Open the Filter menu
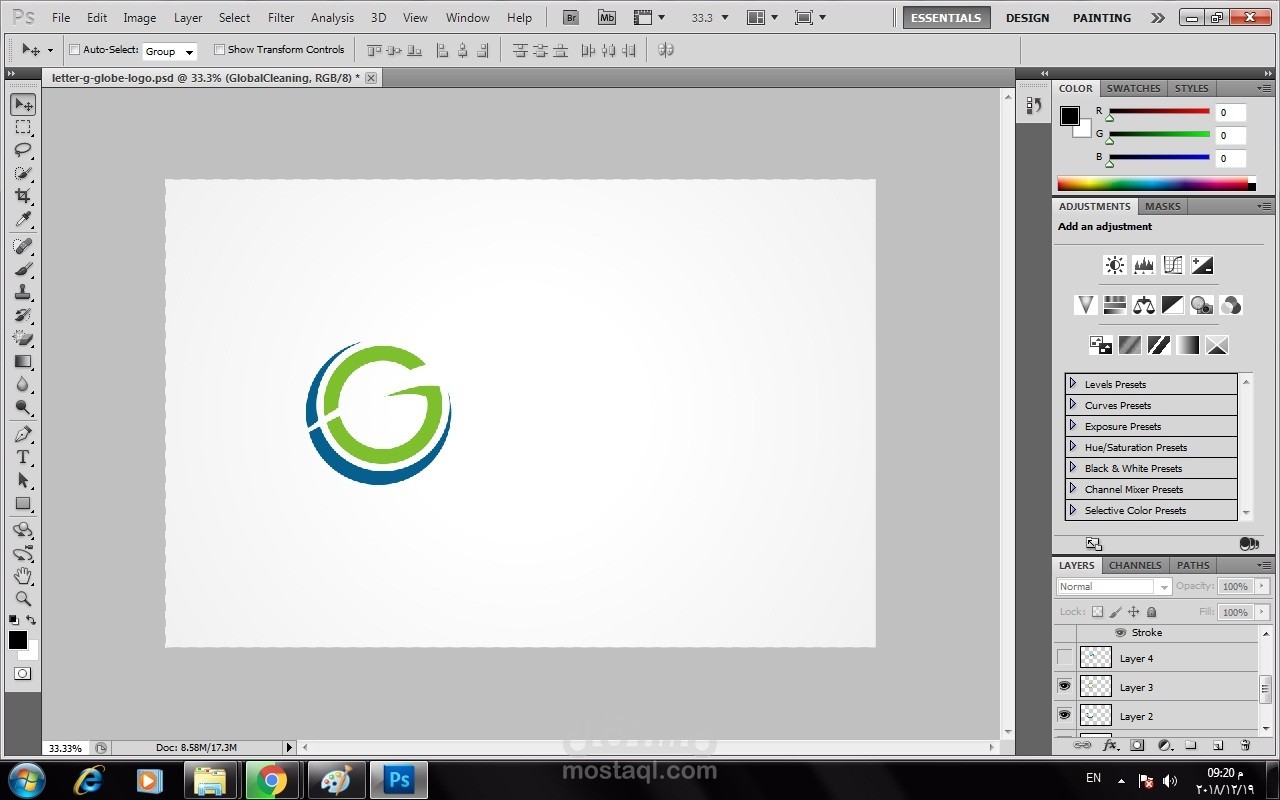 (x=281, y=18)
